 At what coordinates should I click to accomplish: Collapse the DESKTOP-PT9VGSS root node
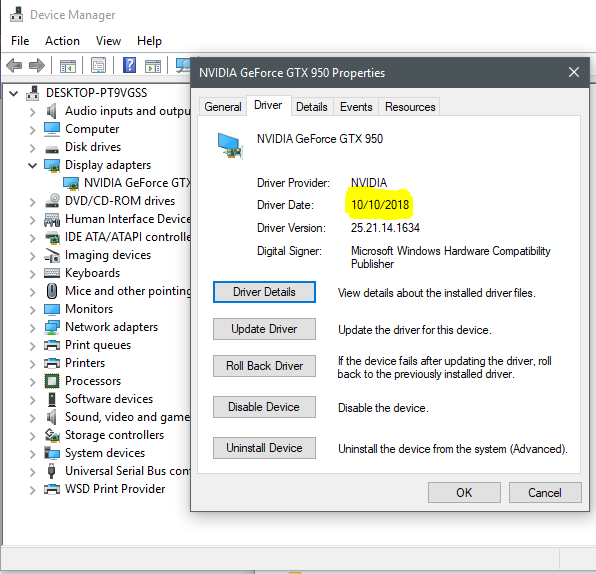14,93
